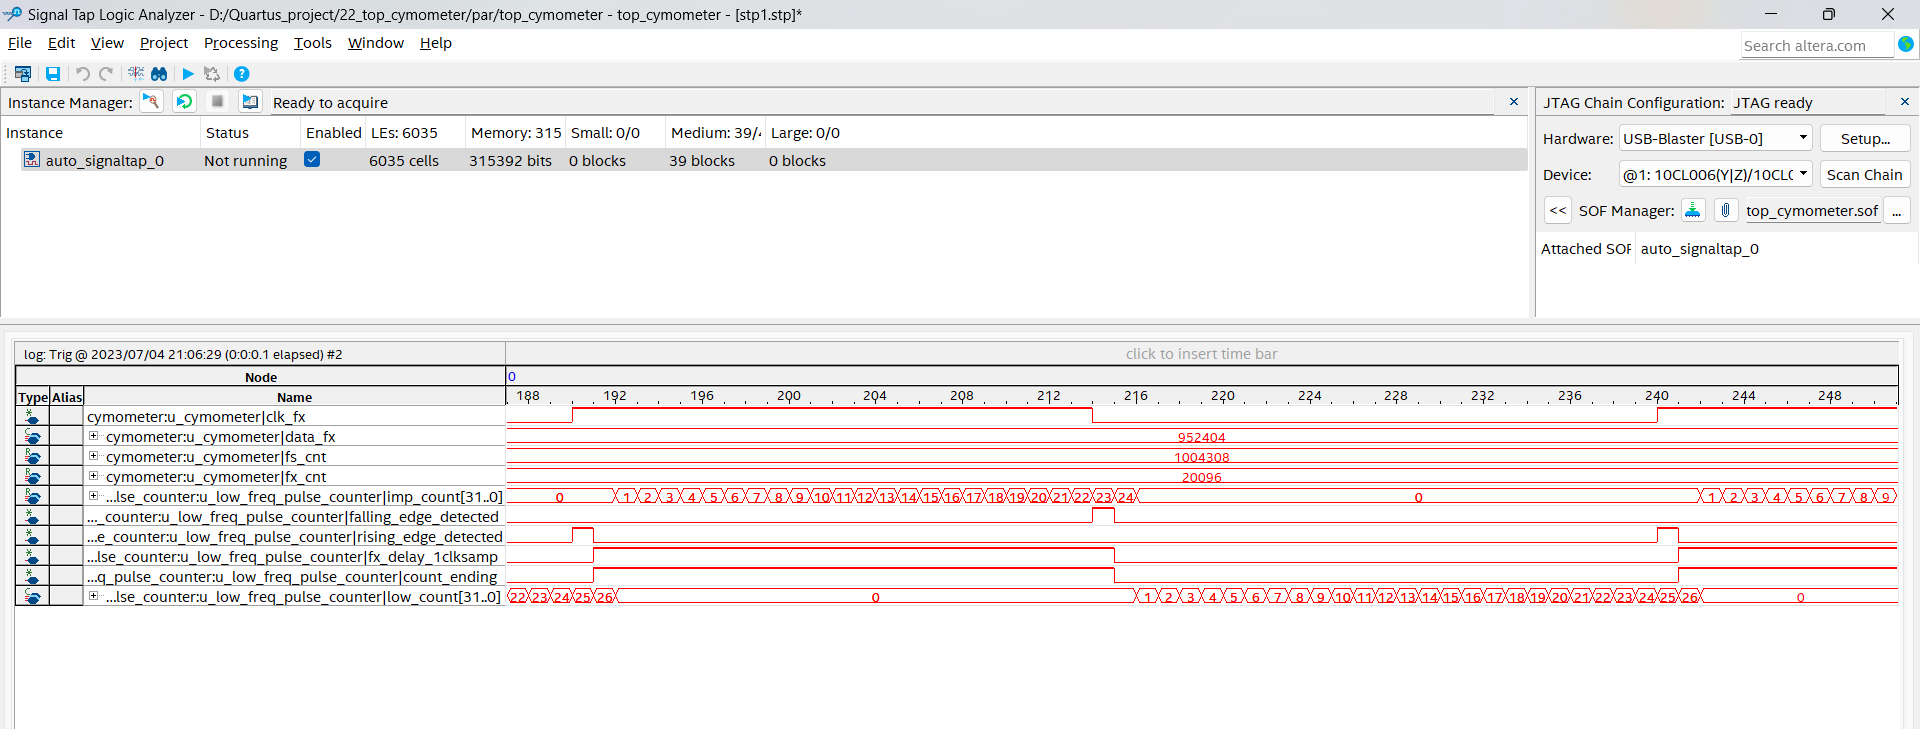1920x729 pixels.
Task: Click the Intel globe icon beside search
Action: point(1906,45)
